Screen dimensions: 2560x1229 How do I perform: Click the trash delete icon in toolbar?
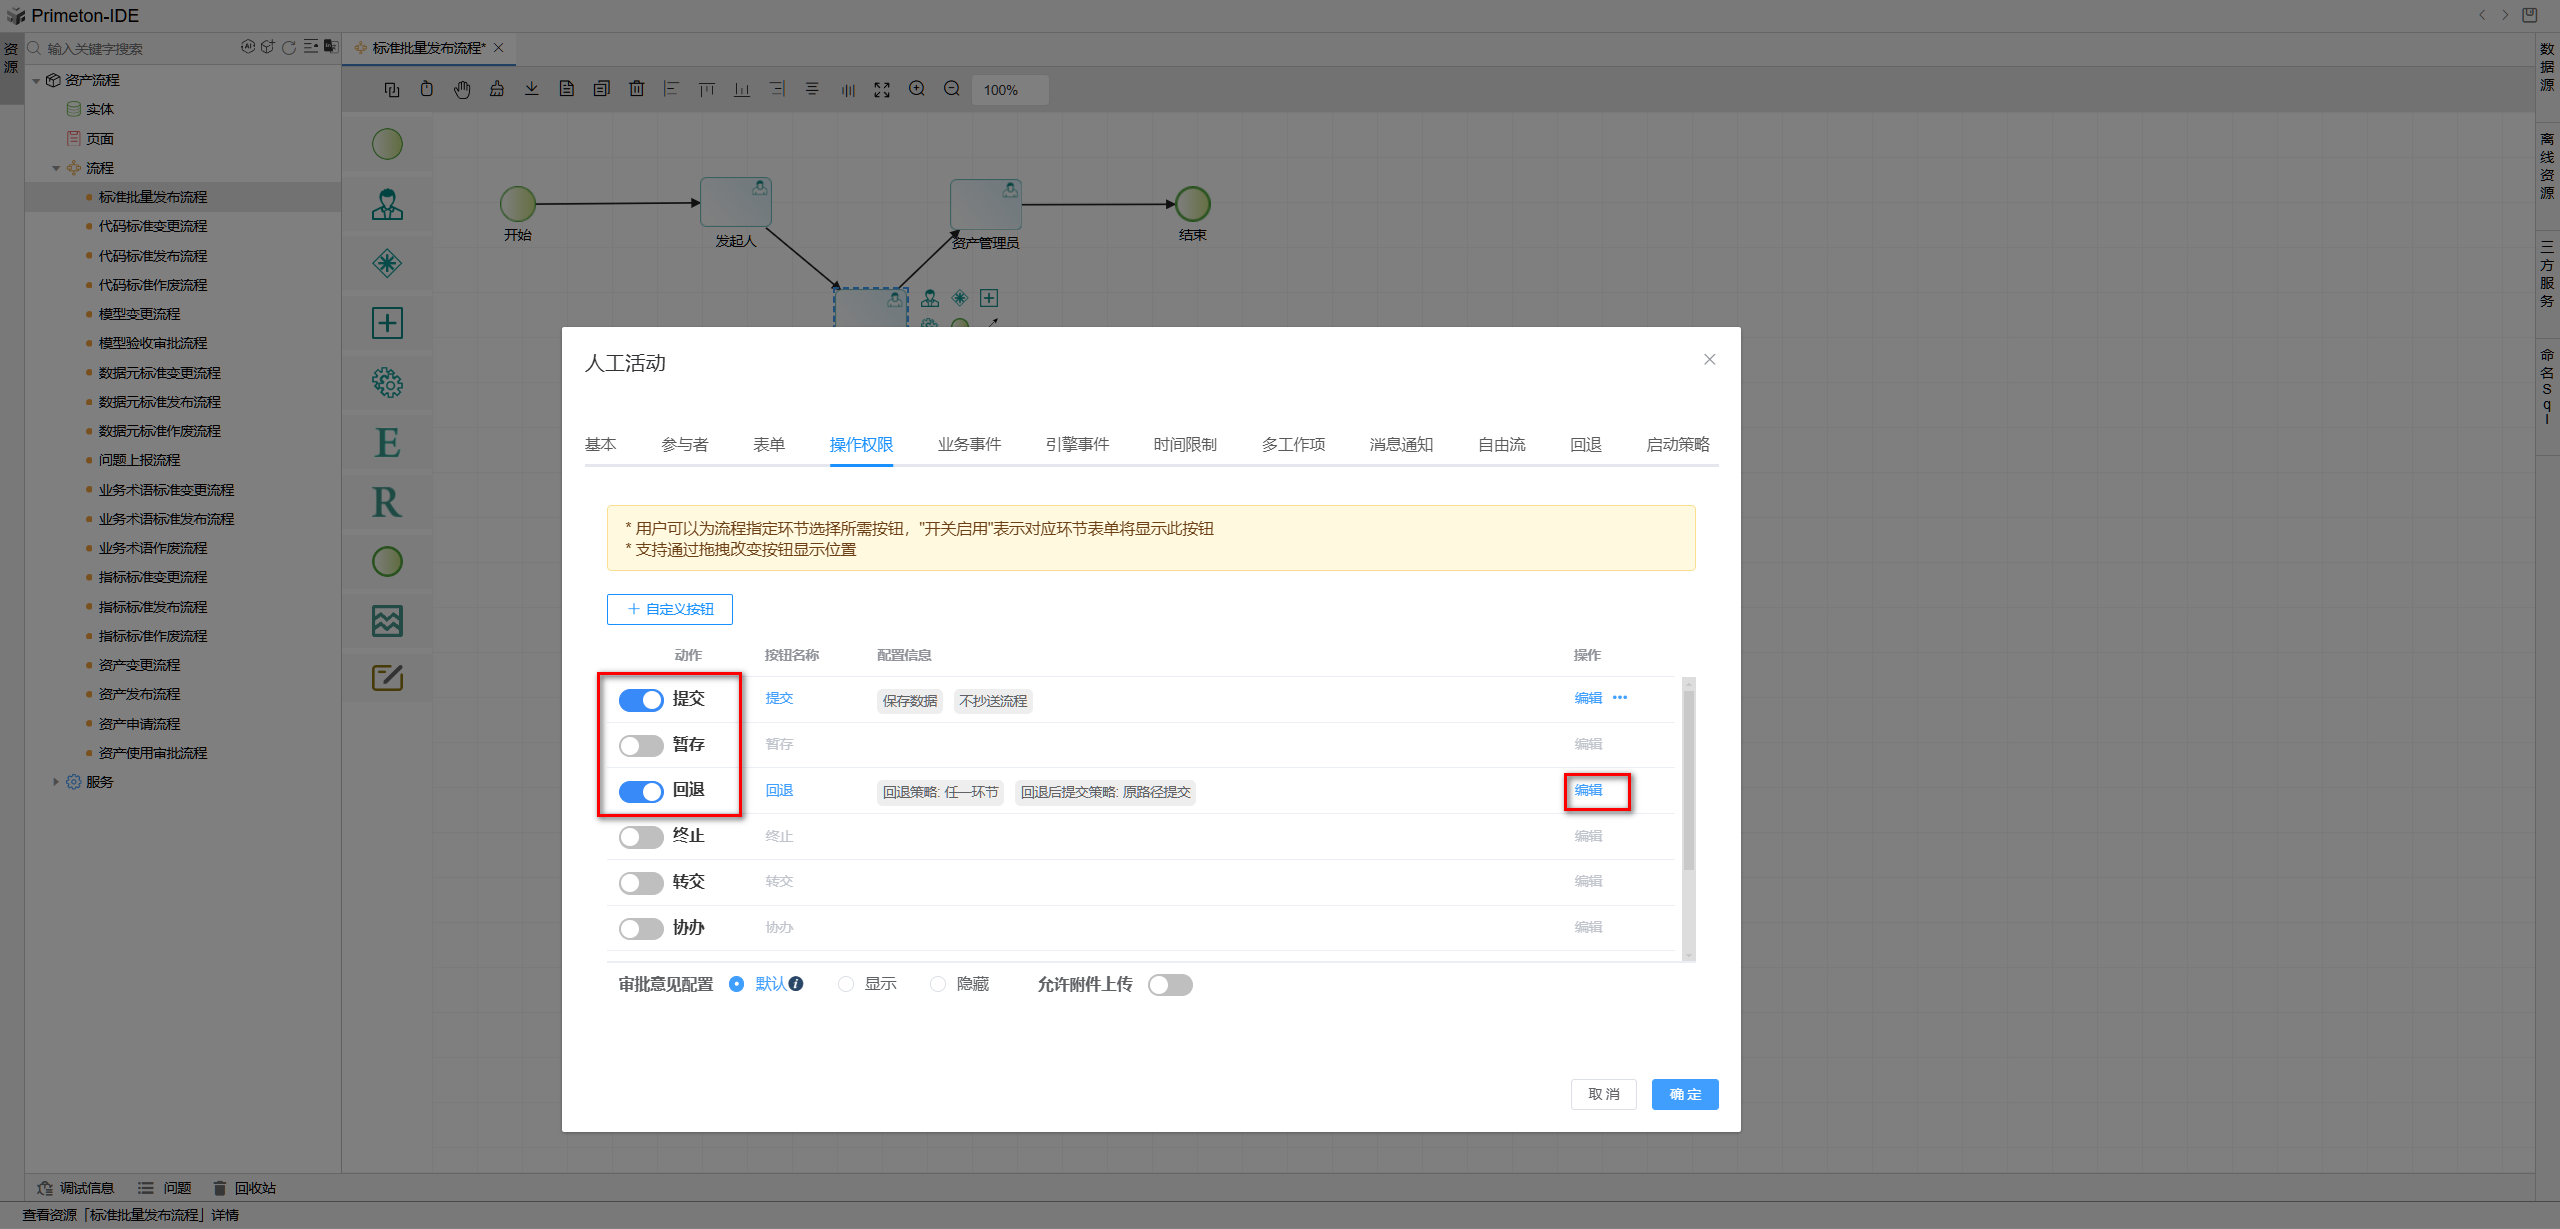coord(636,90)
